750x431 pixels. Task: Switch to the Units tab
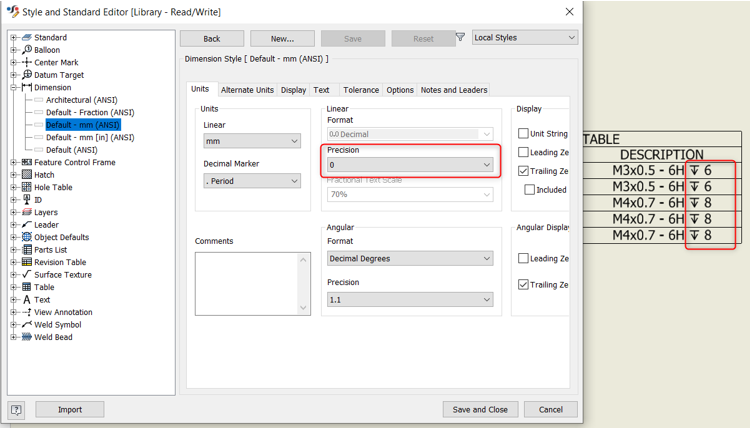tap(200, 89)
